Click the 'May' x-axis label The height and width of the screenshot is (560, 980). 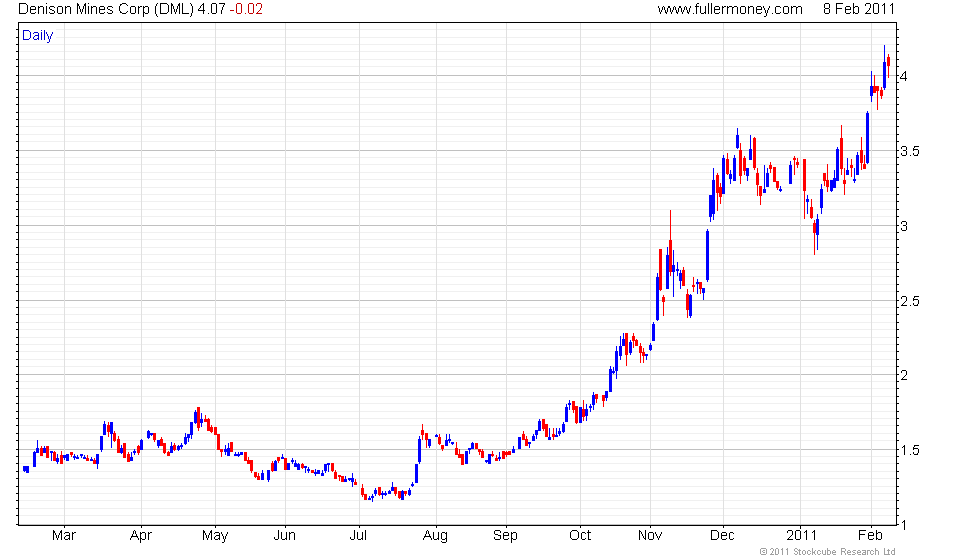pos(215,536)
